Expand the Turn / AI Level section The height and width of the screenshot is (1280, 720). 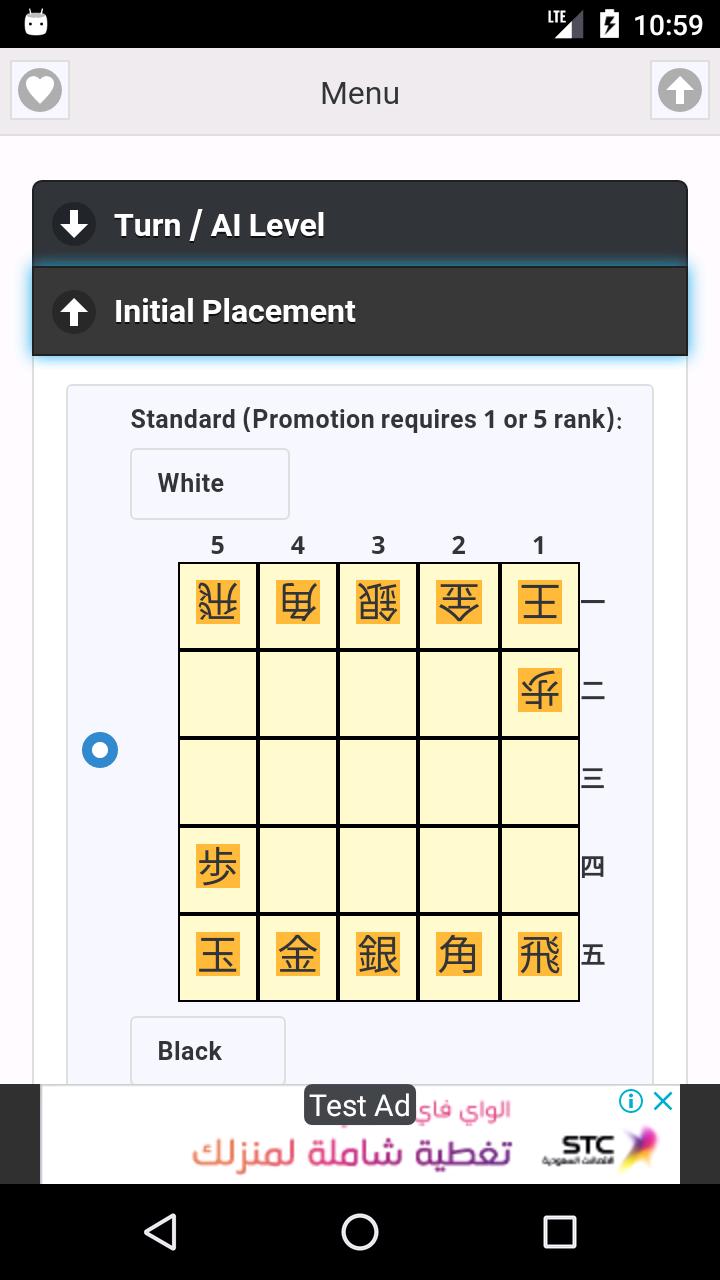click(x=360, y=224)
